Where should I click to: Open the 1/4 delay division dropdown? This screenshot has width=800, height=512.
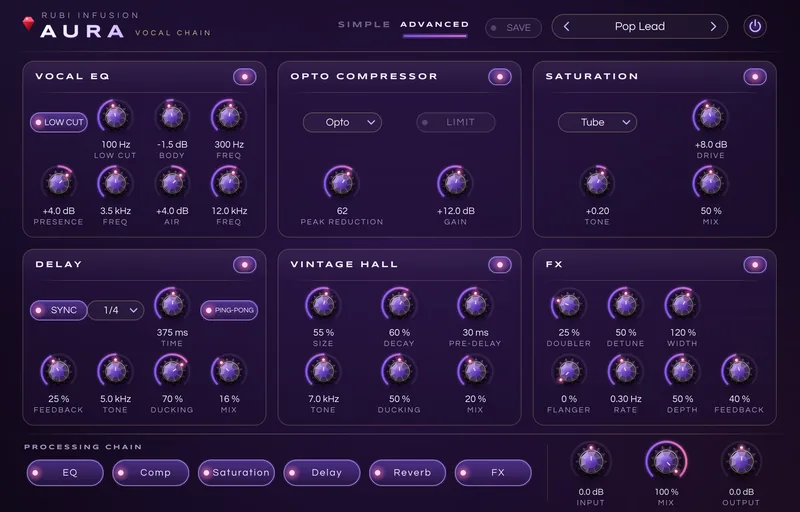point(116,310)
